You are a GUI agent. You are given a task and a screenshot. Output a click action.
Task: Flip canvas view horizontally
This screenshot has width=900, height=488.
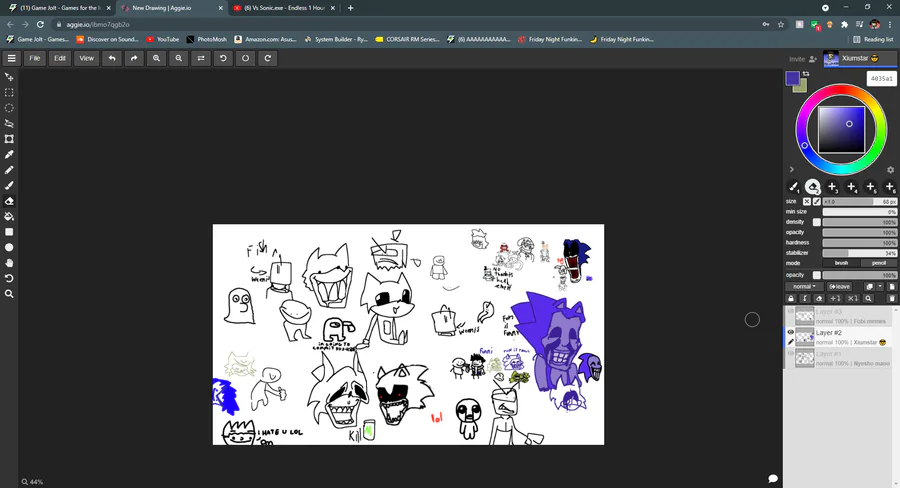(x=201, y=58)
